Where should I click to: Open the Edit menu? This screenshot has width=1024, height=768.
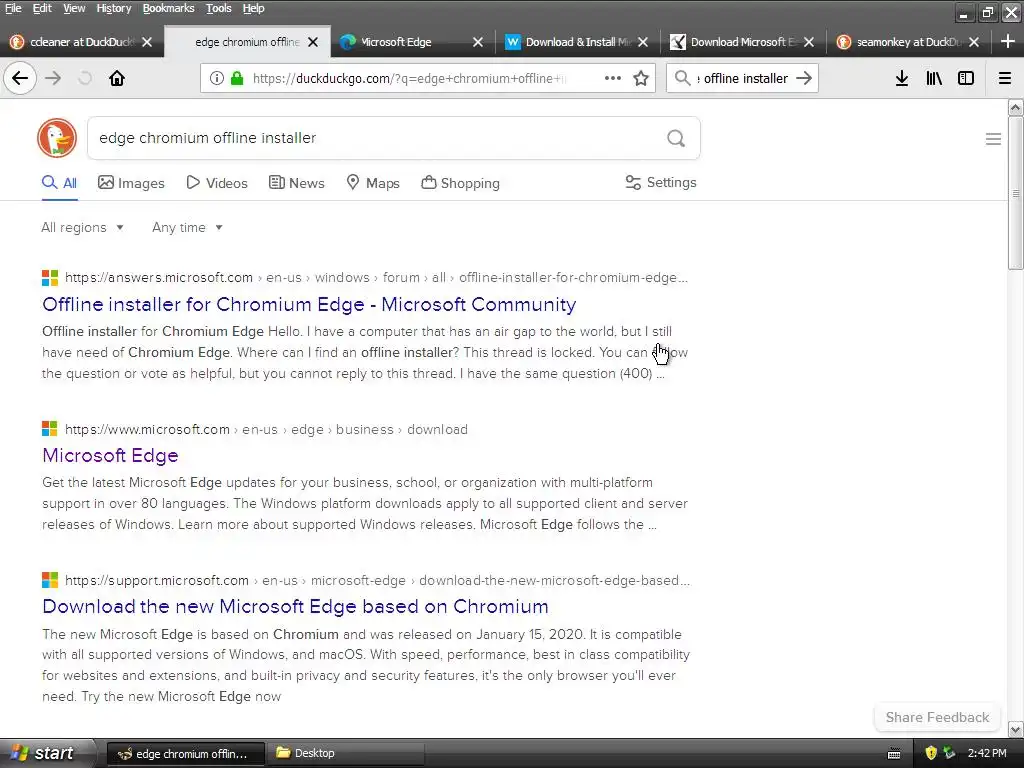tap(42, 8)
